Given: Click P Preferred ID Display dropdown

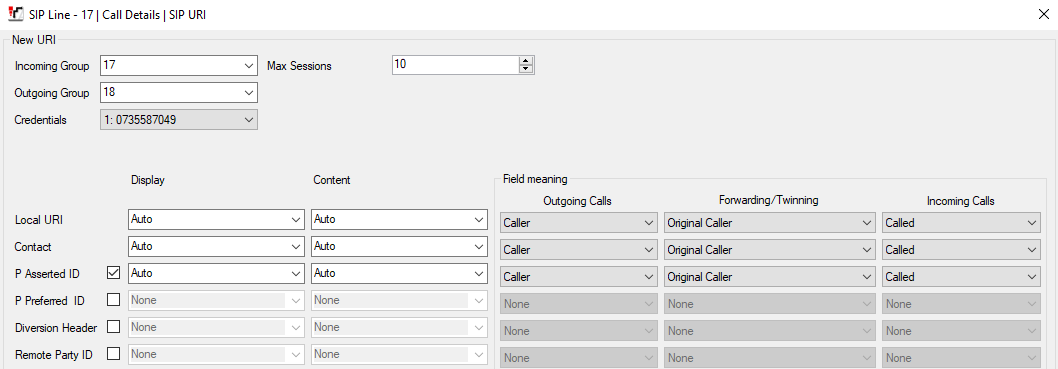Looking at the screenshot, I should pyautogui.click(x=216, y=300).
